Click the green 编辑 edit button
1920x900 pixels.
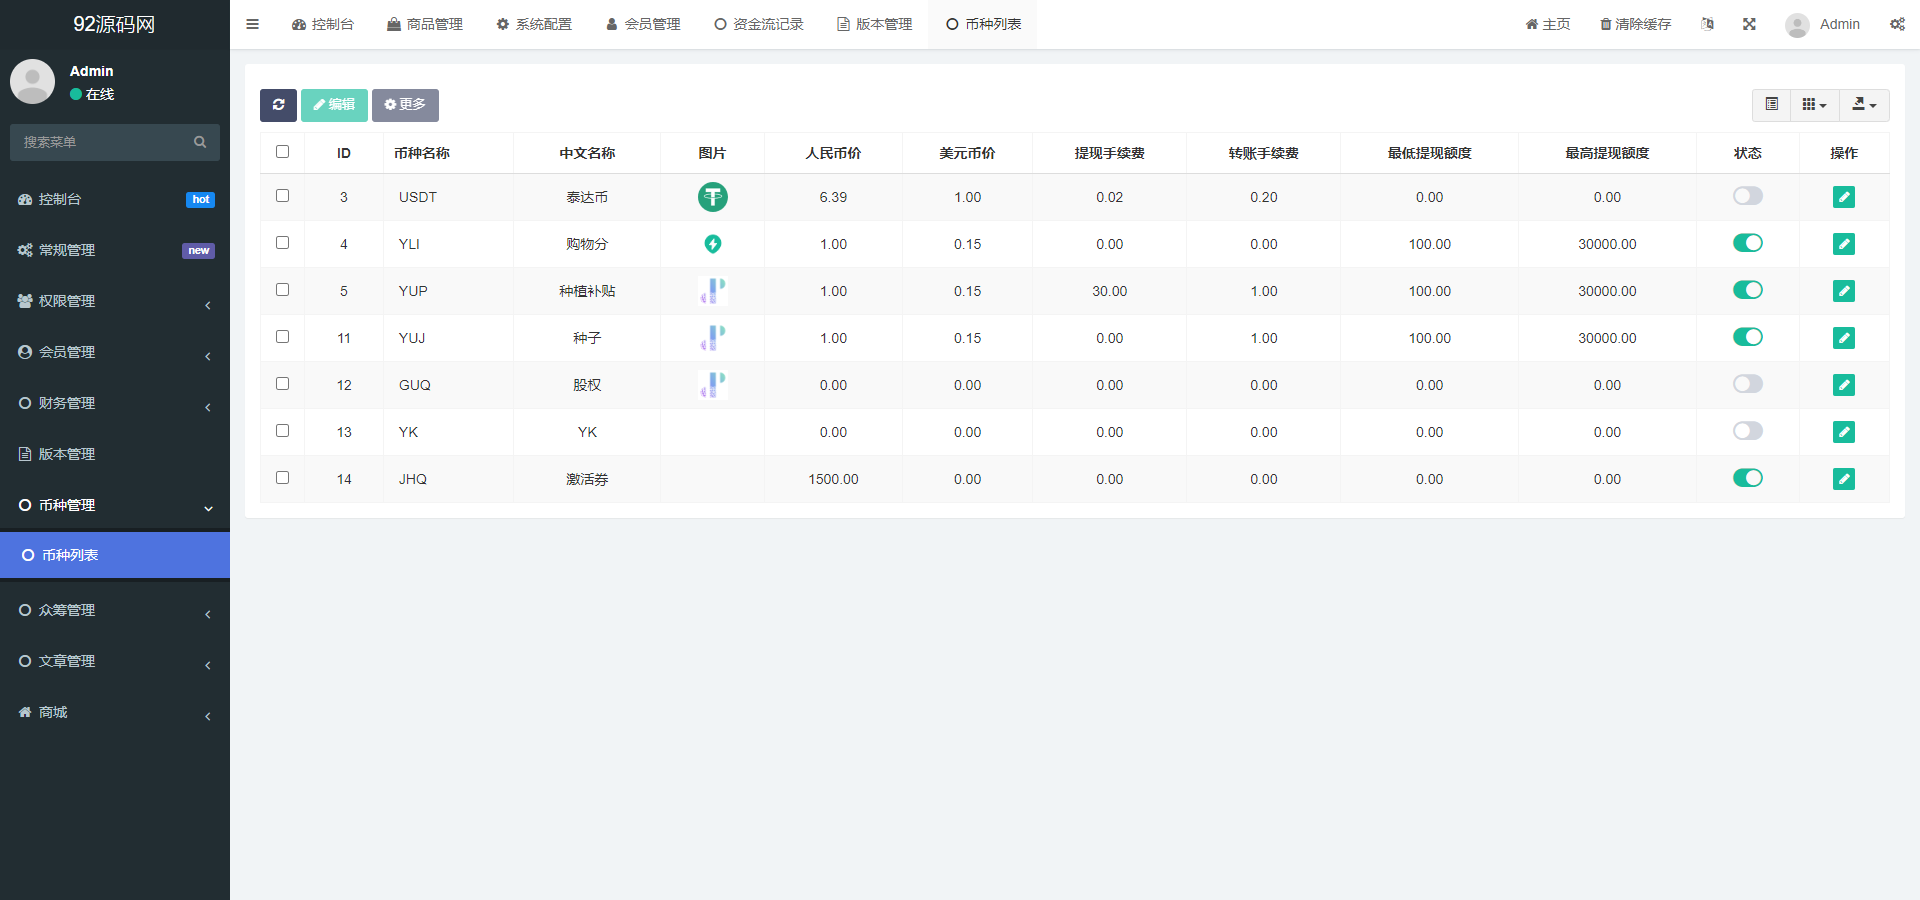pos(334,105)
